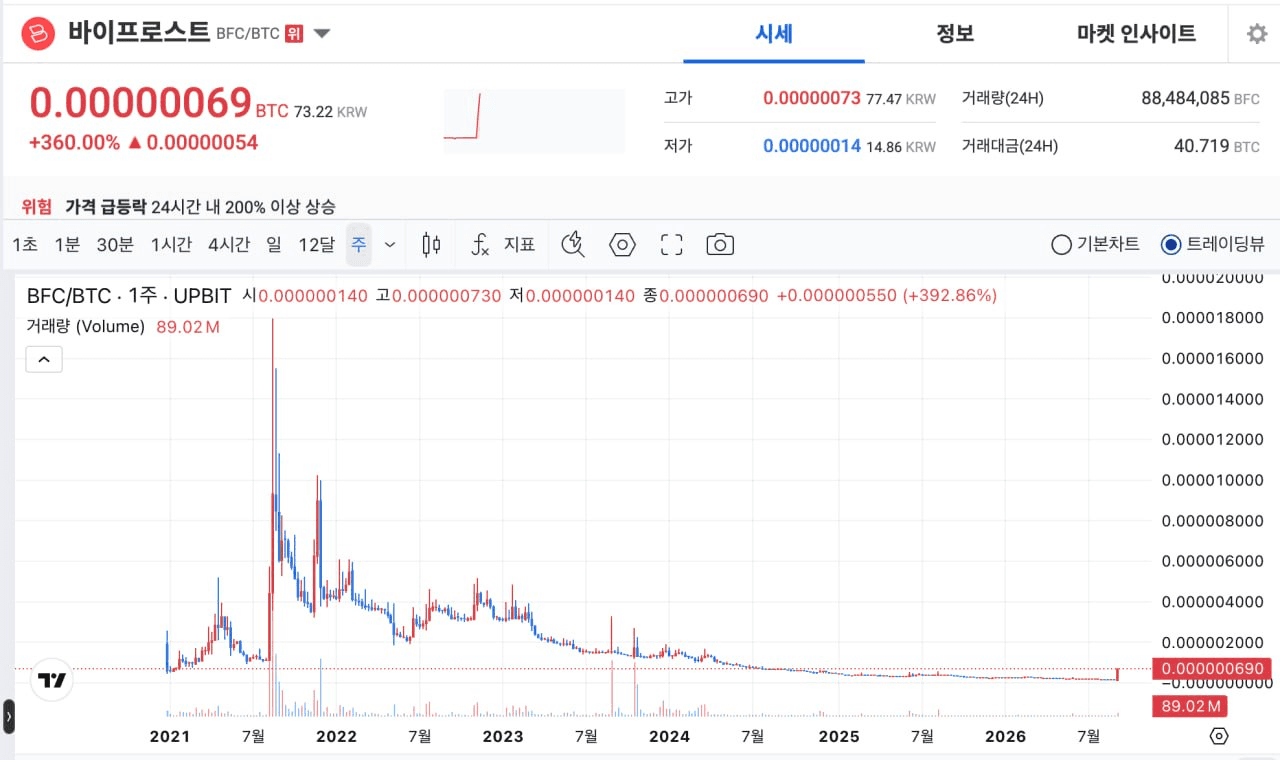Select the 주 weekly interval
1280x760 pixels.
(359, 244)
